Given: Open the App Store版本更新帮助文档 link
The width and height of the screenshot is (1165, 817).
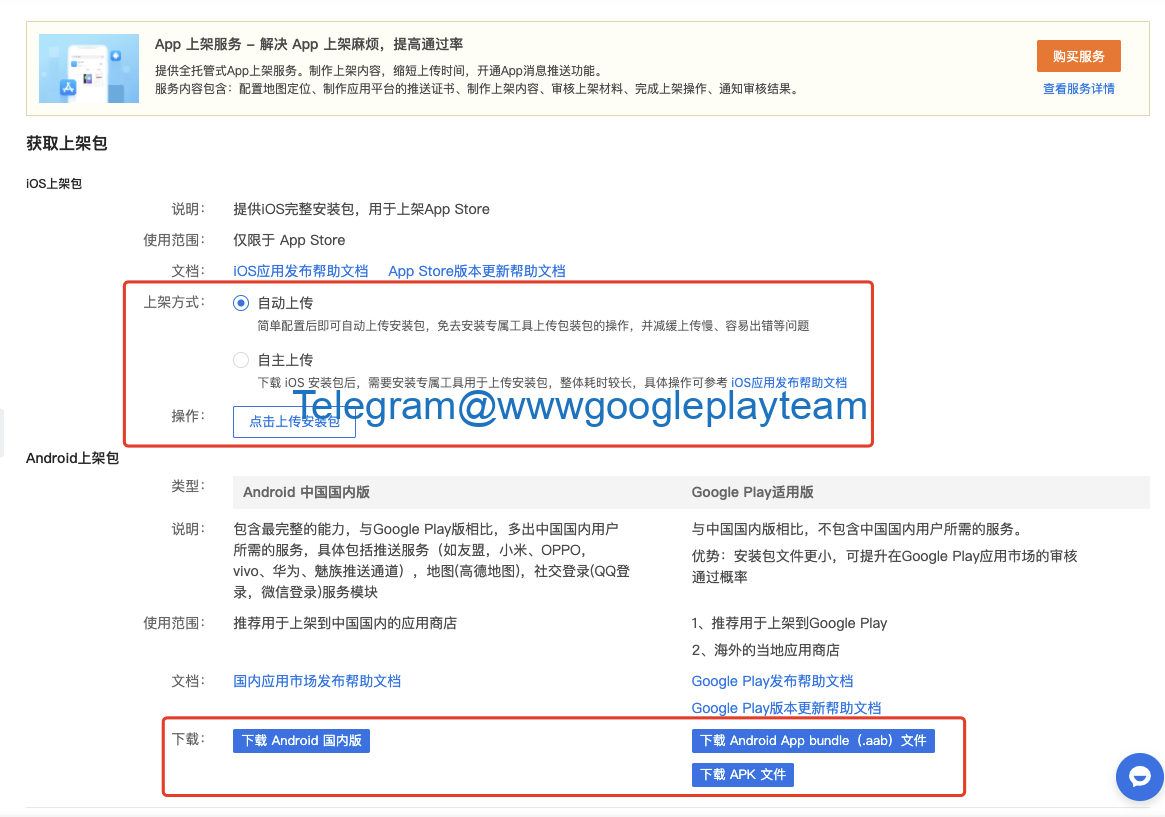Looking at the screenshot, I should point(477,271).
